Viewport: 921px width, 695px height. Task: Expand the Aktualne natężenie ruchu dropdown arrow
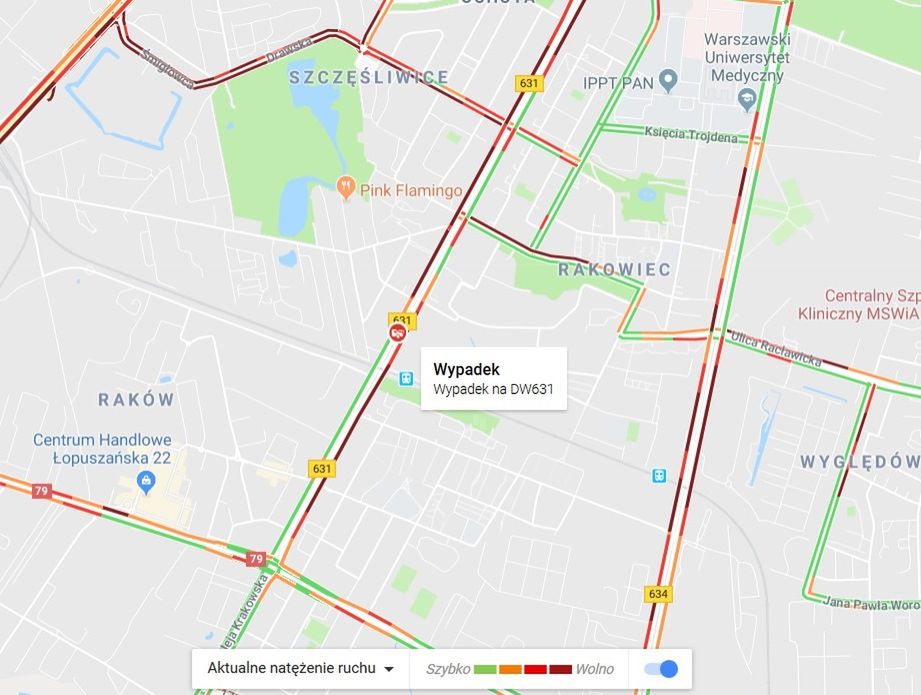tap(388, 669)
